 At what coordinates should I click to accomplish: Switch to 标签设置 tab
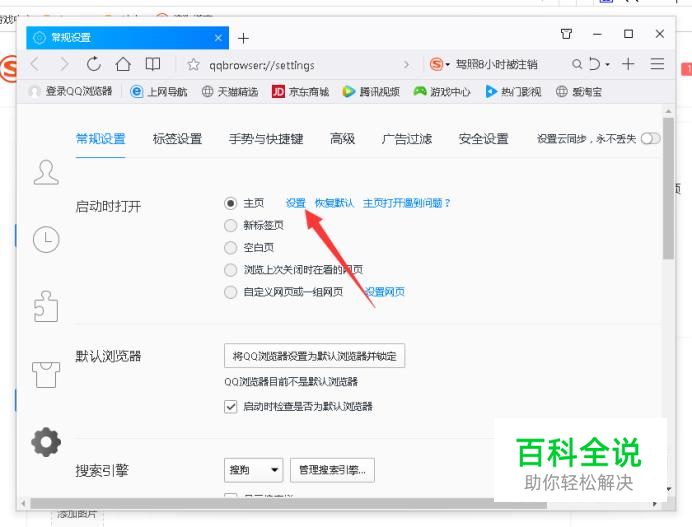click(x=177, y=139)
